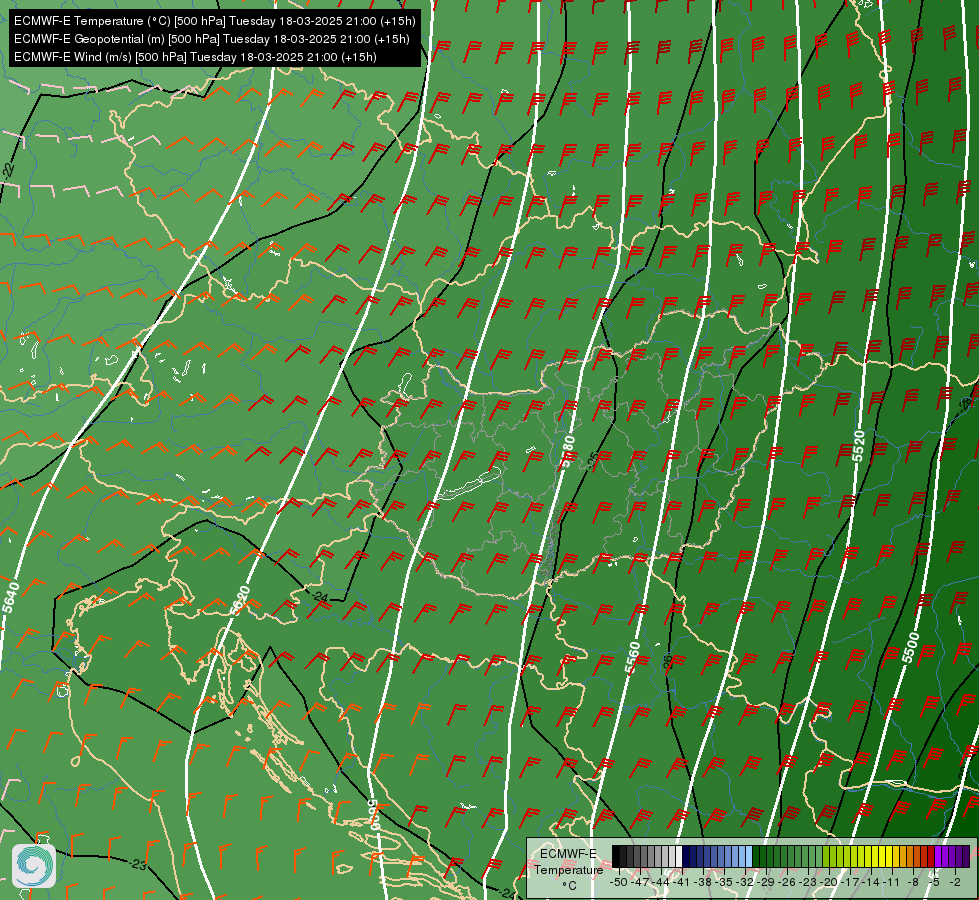979x900 pixels.
Task: Click the -26 value on legend scale
Action: coord(787,882)
